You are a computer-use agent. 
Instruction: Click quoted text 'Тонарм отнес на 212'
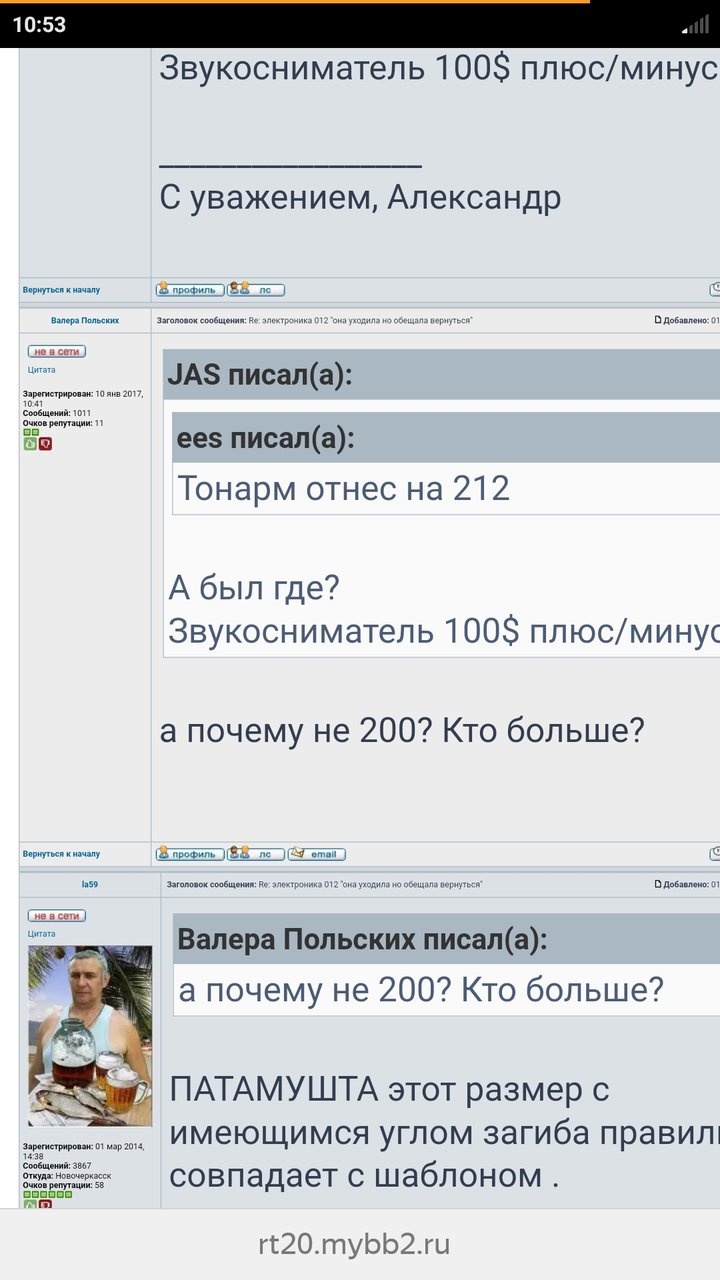pyautogui.click(x=343, y=488)
